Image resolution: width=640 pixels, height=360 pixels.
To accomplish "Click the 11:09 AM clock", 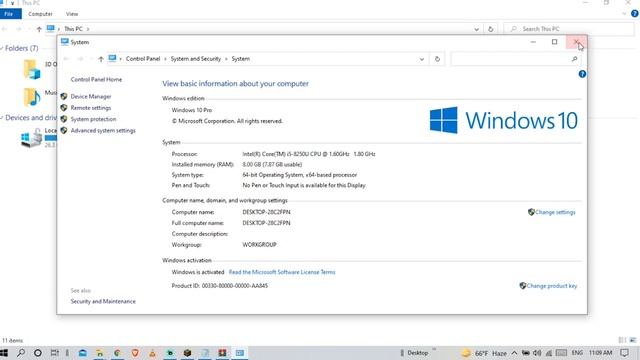I will (600, 353).
